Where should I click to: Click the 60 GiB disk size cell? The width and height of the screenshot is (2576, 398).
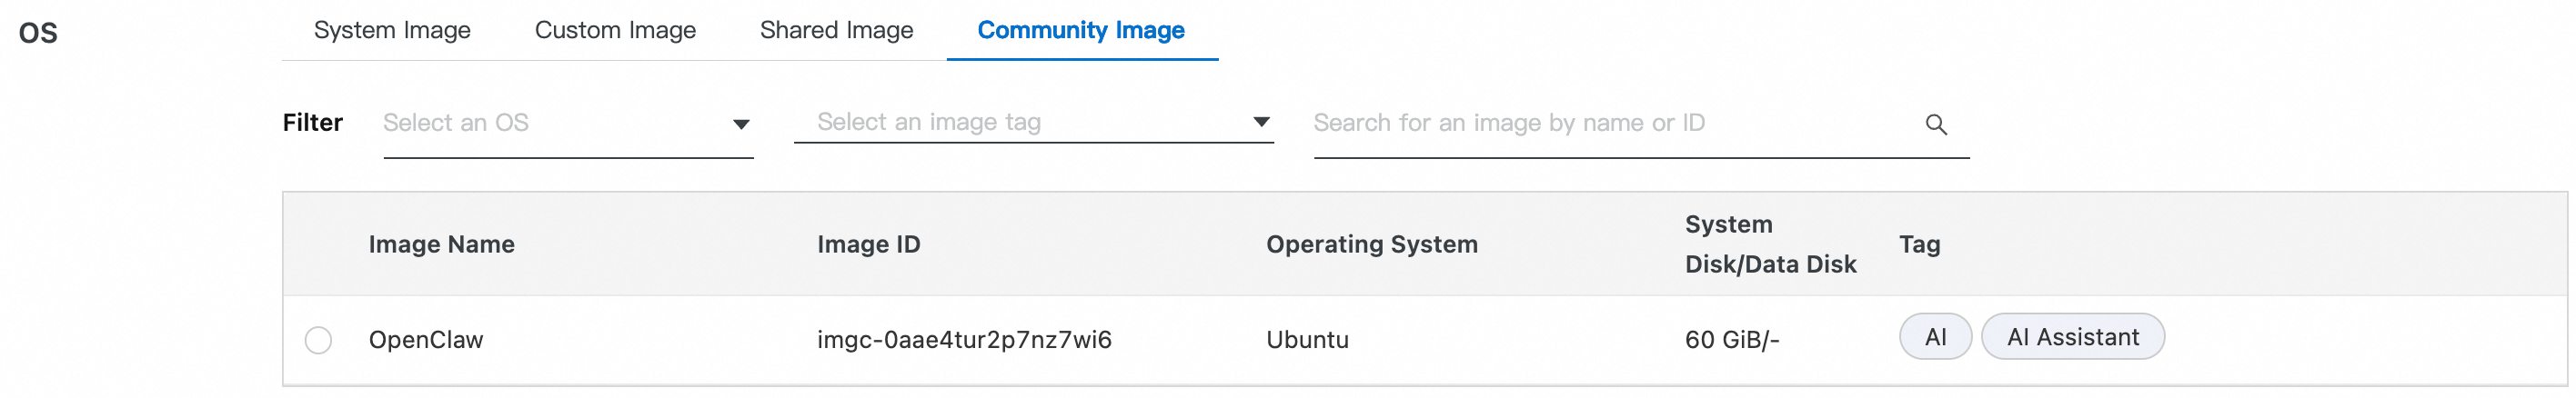(x=1731, y=340)
